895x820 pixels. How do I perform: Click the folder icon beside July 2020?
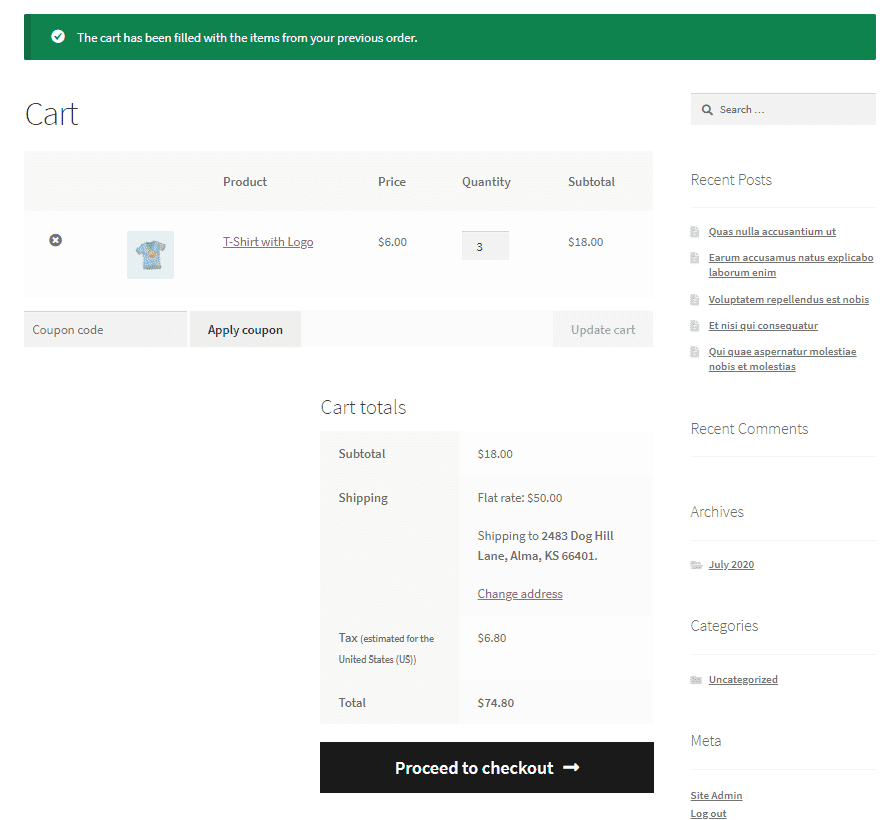[x=696, y=565]
